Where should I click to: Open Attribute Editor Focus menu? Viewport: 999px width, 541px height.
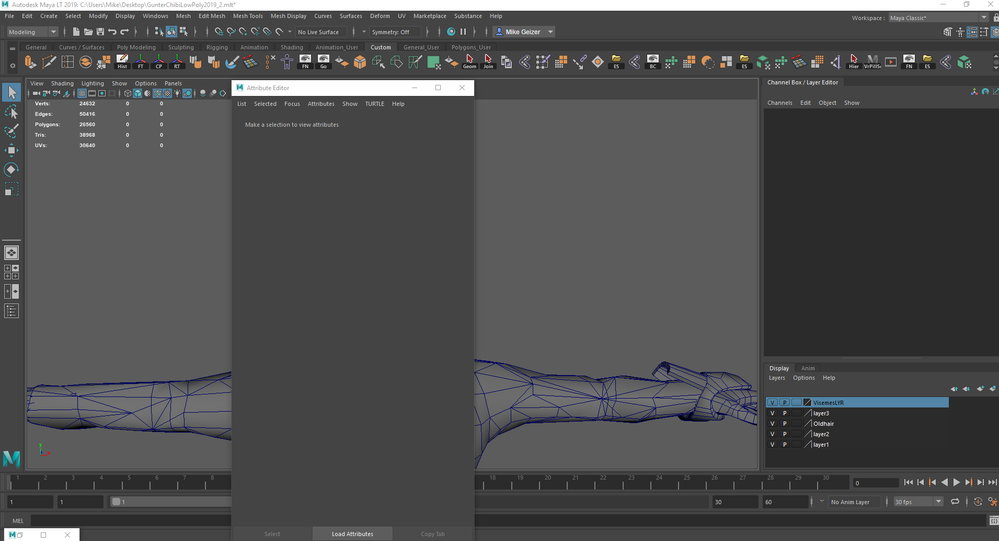[292, 104]
